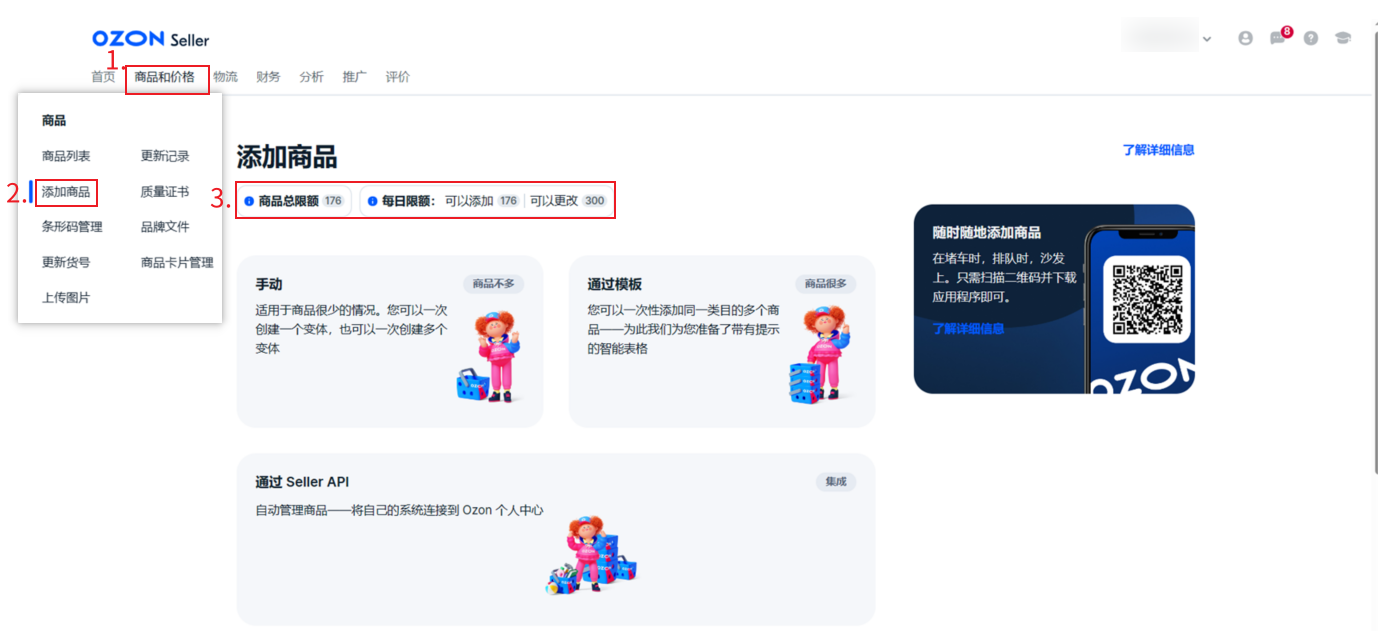Go to the 物流 tab
Image resolution: width=1378 pixels, height=631 pixels.
225,77
